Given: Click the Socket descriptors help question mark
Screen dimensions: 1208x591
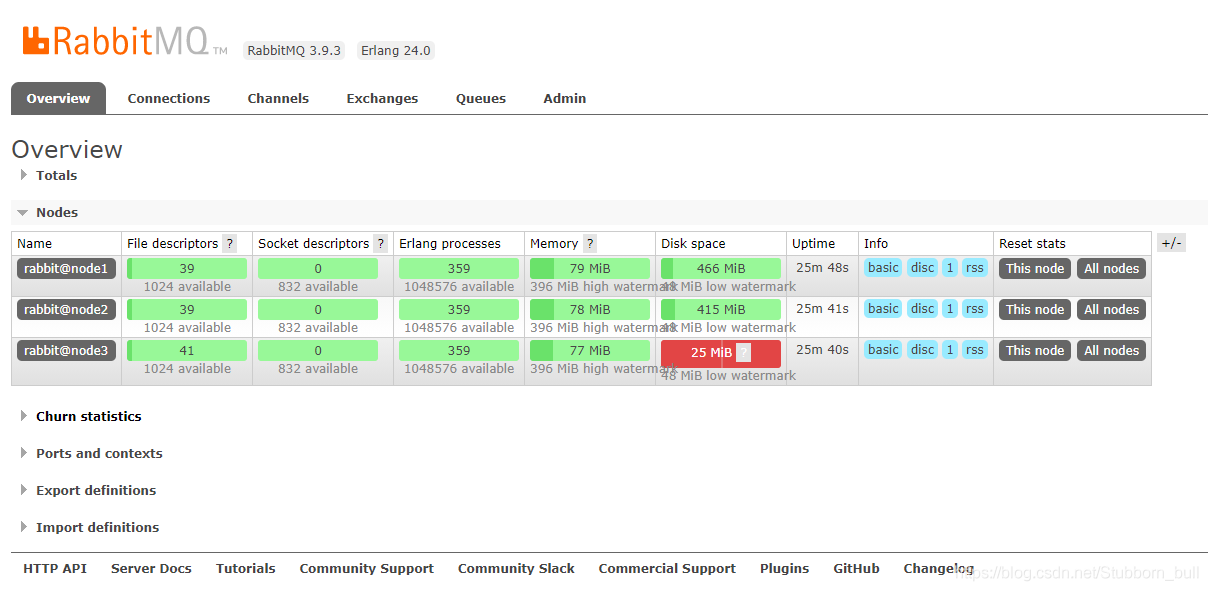Looking at the screenshot, I should click(380, 244).
